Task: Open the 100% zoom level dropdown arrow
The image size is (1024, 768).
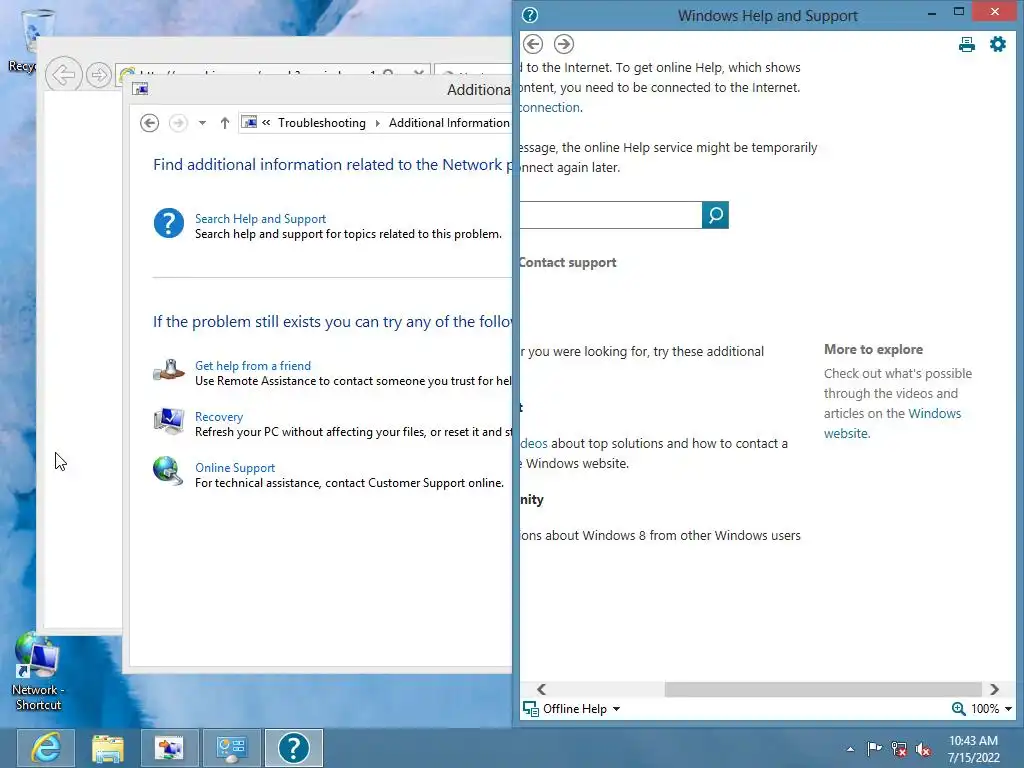Action: coord(1008,709)
